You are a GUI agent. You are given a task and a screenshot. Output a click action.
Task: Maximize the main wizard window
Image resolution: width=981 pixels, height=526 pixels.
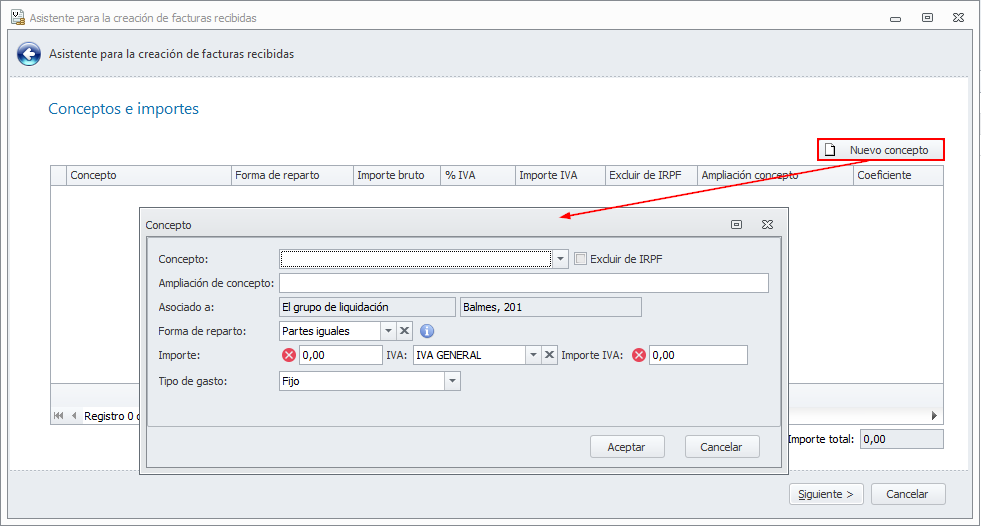coord(927,18)
